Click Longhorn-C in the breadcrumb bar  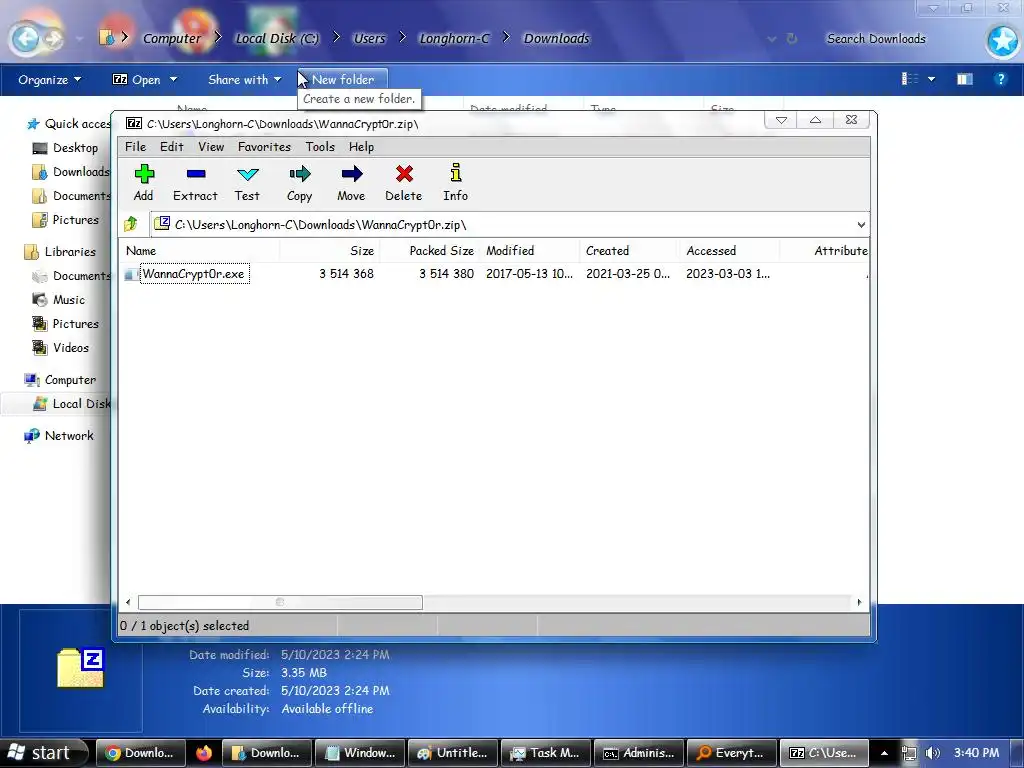454,39
